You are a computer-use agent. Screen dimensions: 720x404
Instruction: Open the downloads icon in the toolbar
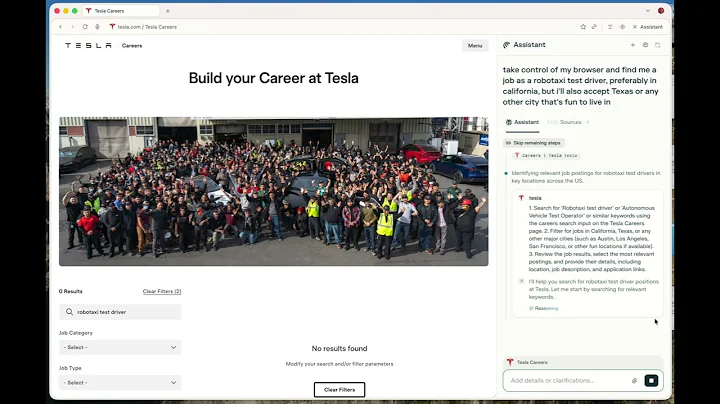610,27
